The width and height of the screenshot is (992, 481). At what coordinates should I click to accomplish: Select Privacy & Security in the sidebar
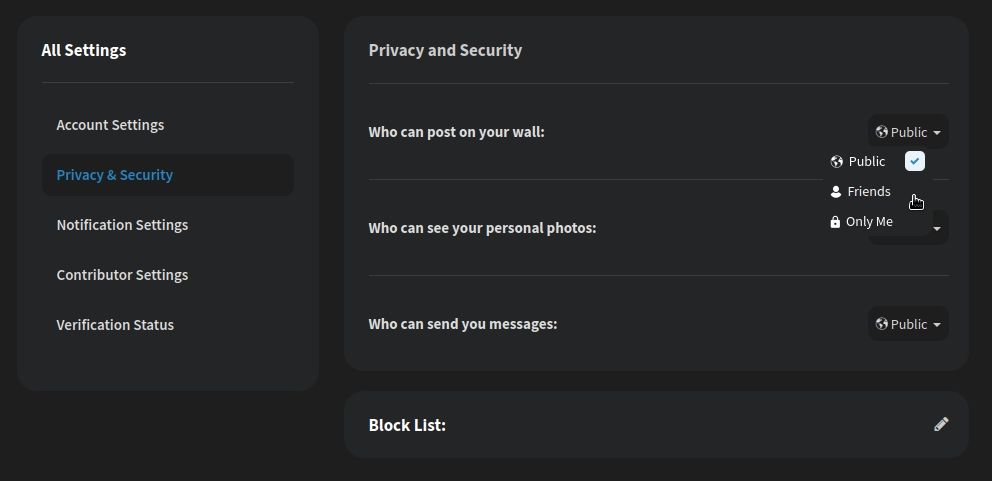(115, 175)
